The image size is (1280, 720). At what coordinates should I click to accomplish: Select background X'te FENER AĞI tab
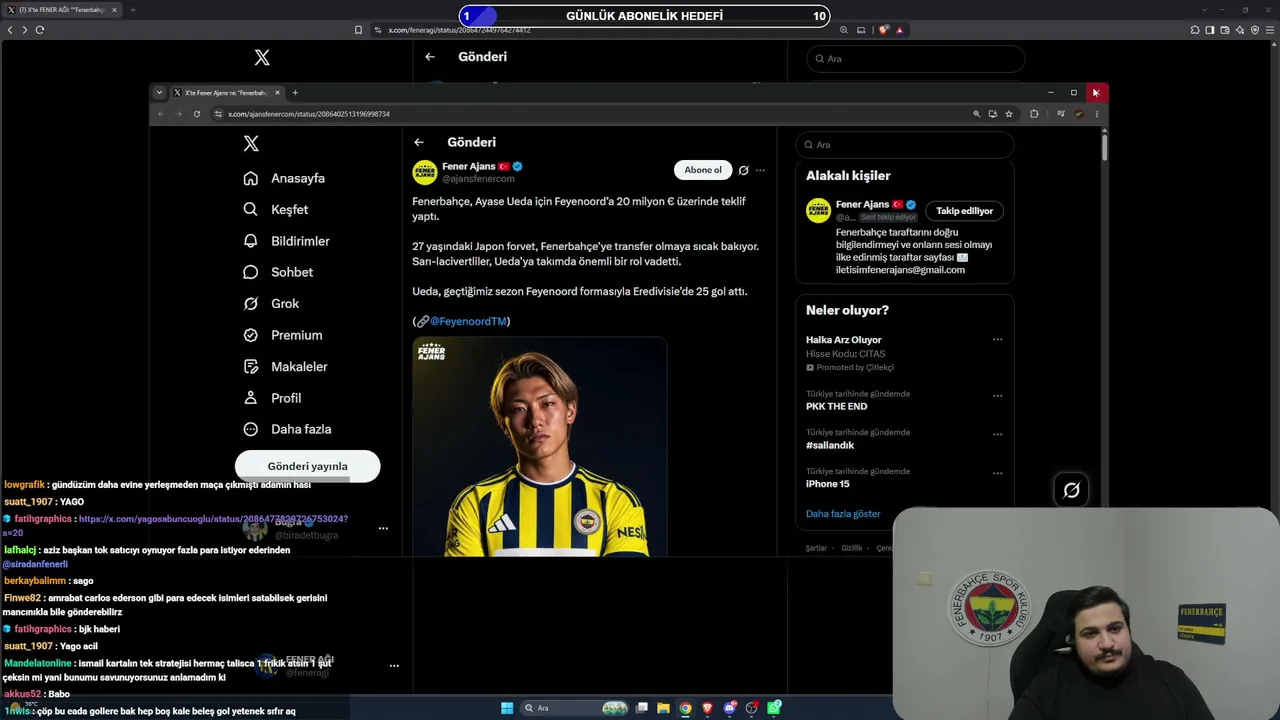(63, 10)
